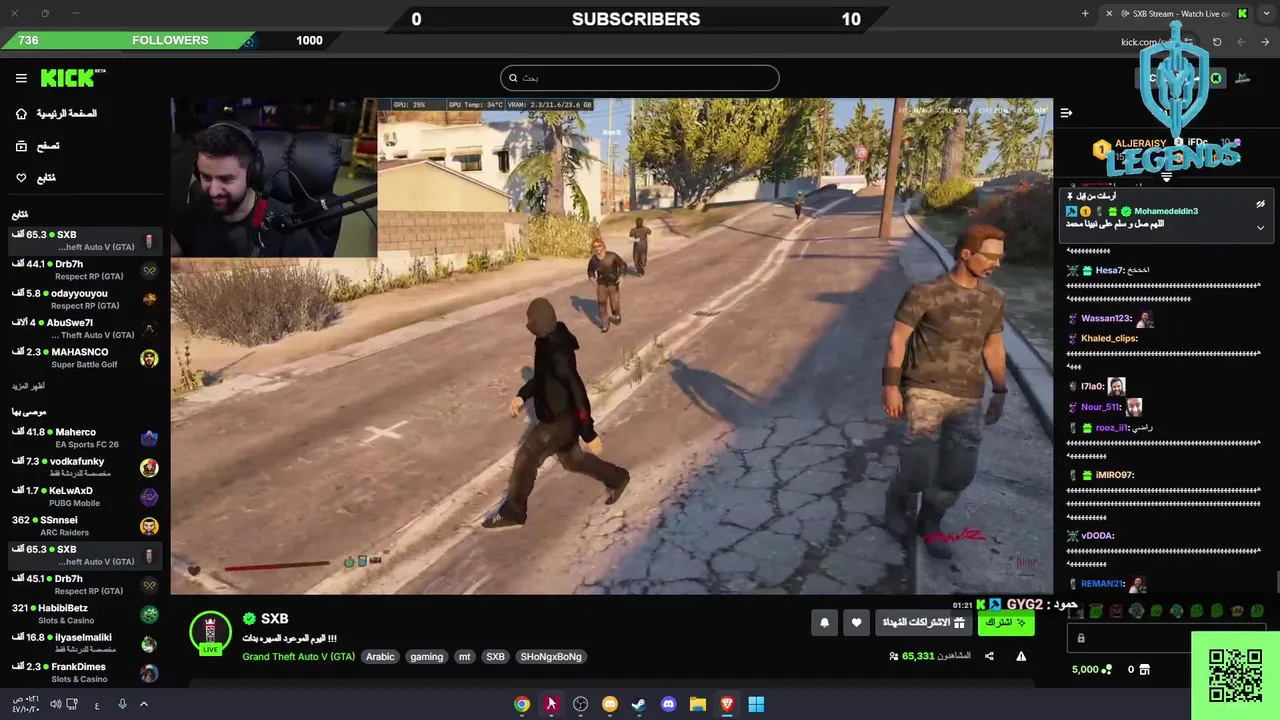Click Mohamedeldin3 username in pinned message

pyautogui.click(x=1165, y=212)
